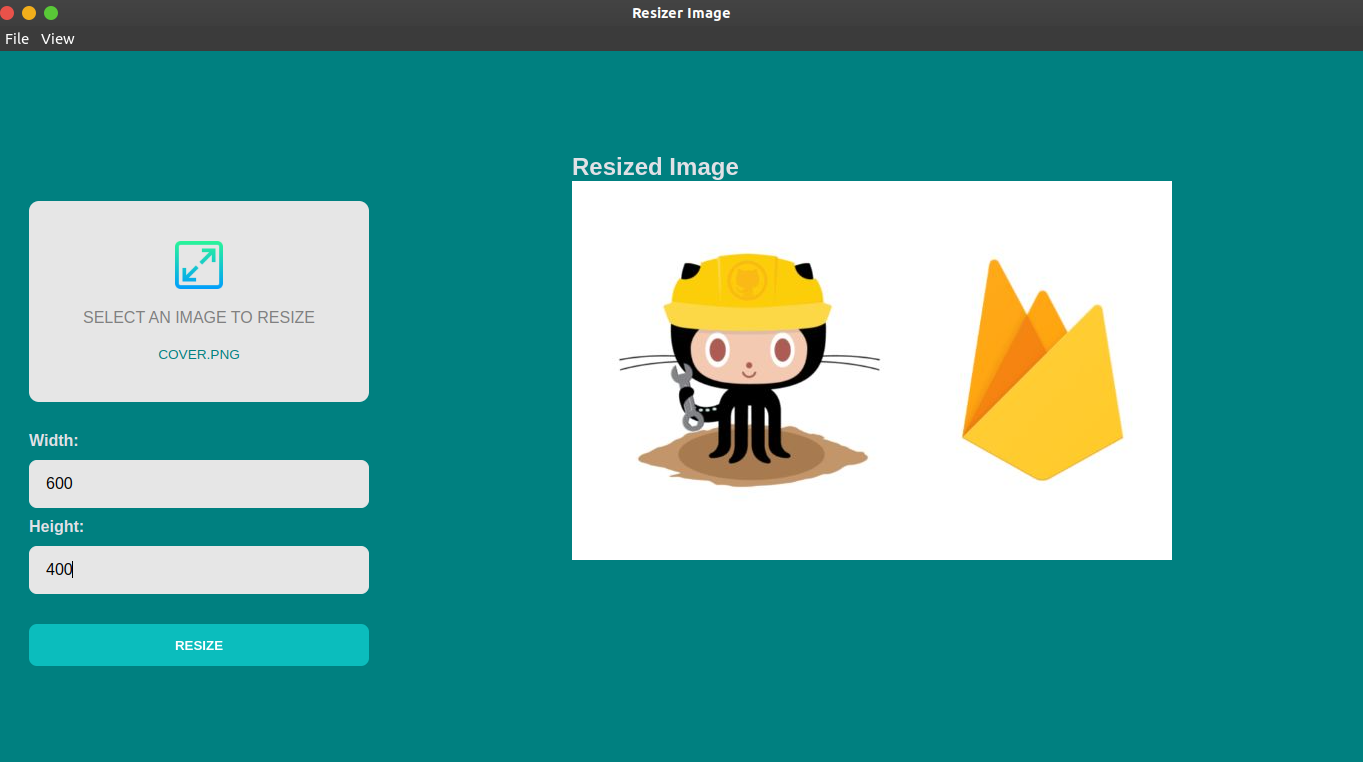Screen dimensions: 1363x762
Task: Click the resize arrows icon
Action: click(199, 265)
